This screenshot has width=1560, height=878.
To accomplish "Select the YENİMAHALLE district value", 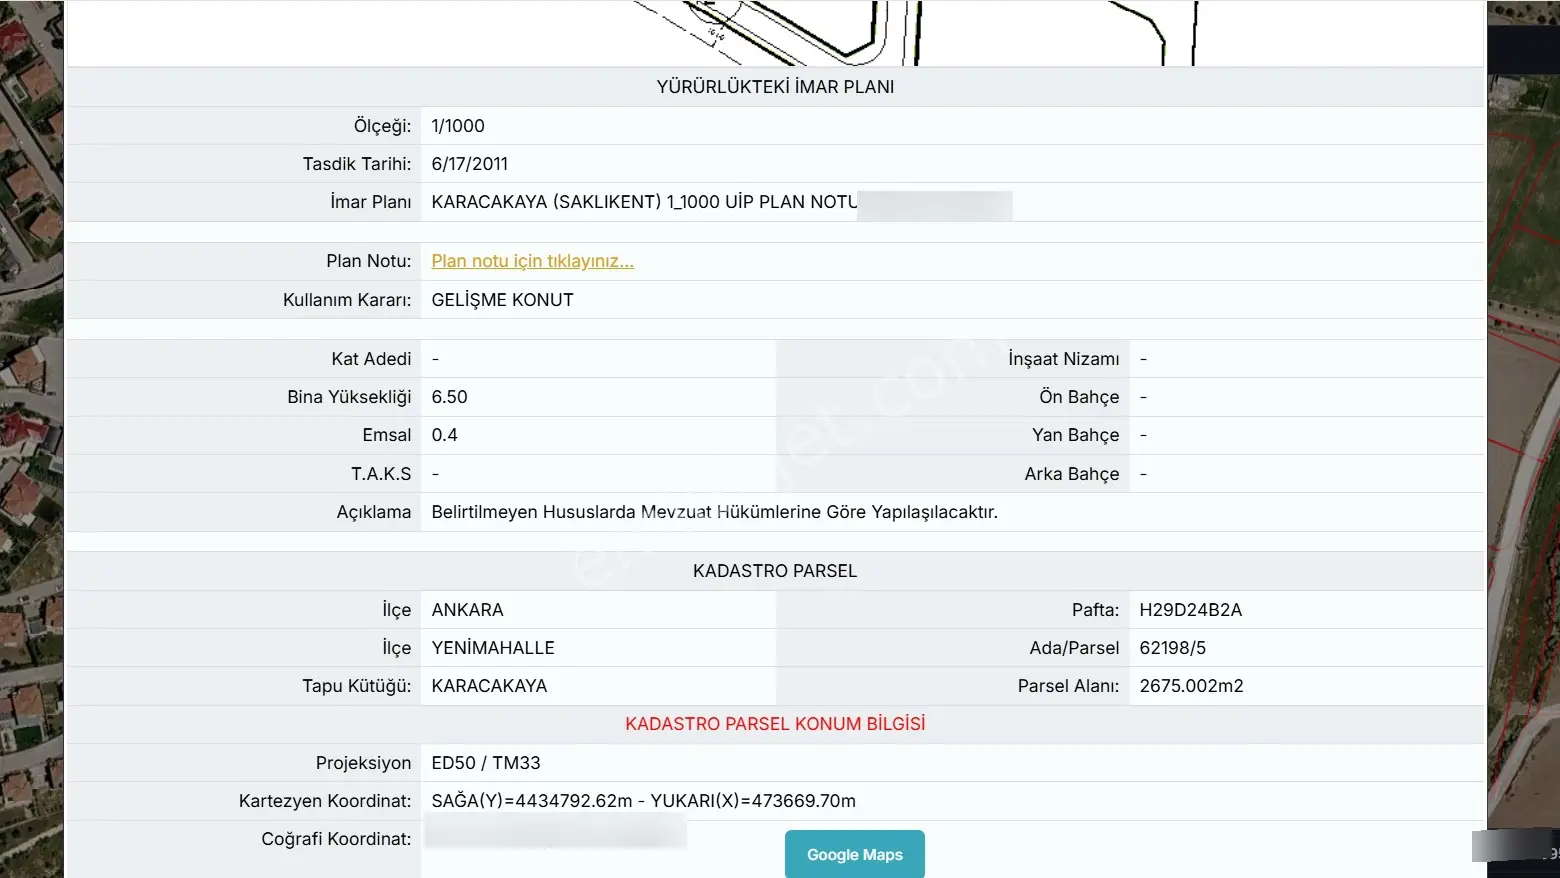I will tap(493, 648).
